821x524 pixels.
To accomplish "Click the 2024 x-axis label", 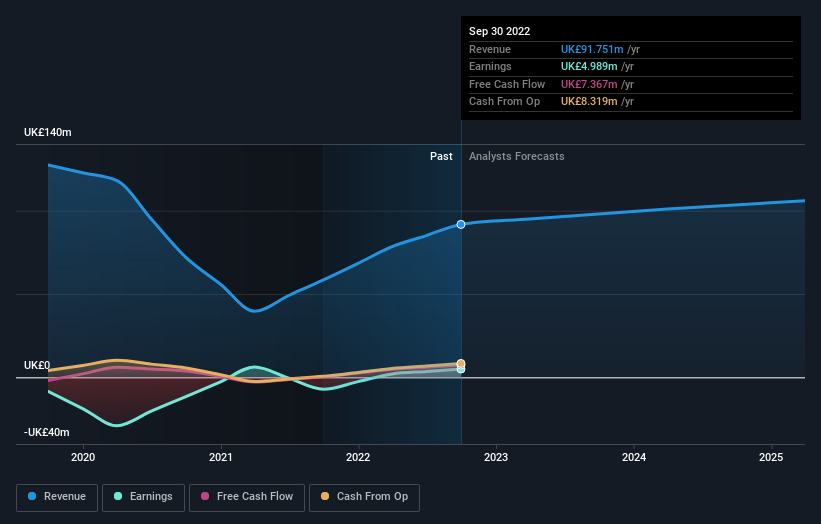I will point(634,458).
